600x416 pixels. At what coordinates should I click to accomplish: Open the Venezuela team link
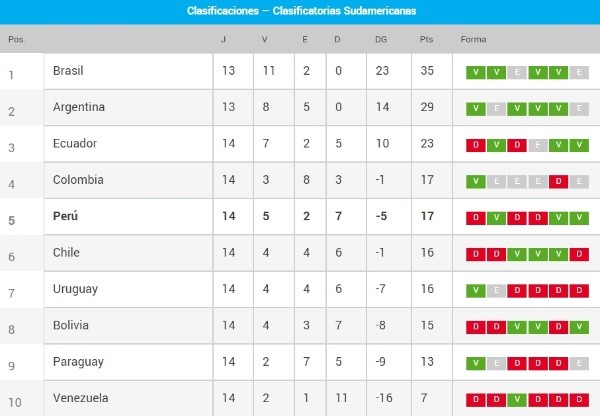coord(81,398)
